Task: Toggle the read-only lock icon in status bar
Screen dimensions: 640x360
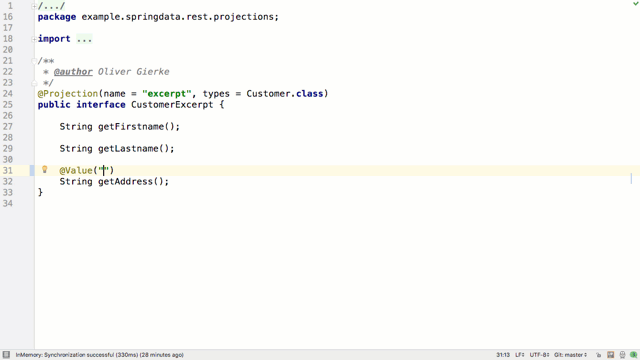Action: 598,355
